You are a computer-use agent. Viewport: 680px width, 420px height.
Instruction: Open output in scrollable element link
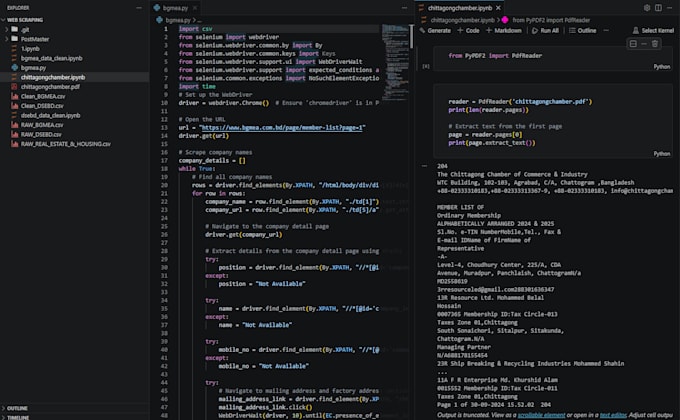click(541, 415)
